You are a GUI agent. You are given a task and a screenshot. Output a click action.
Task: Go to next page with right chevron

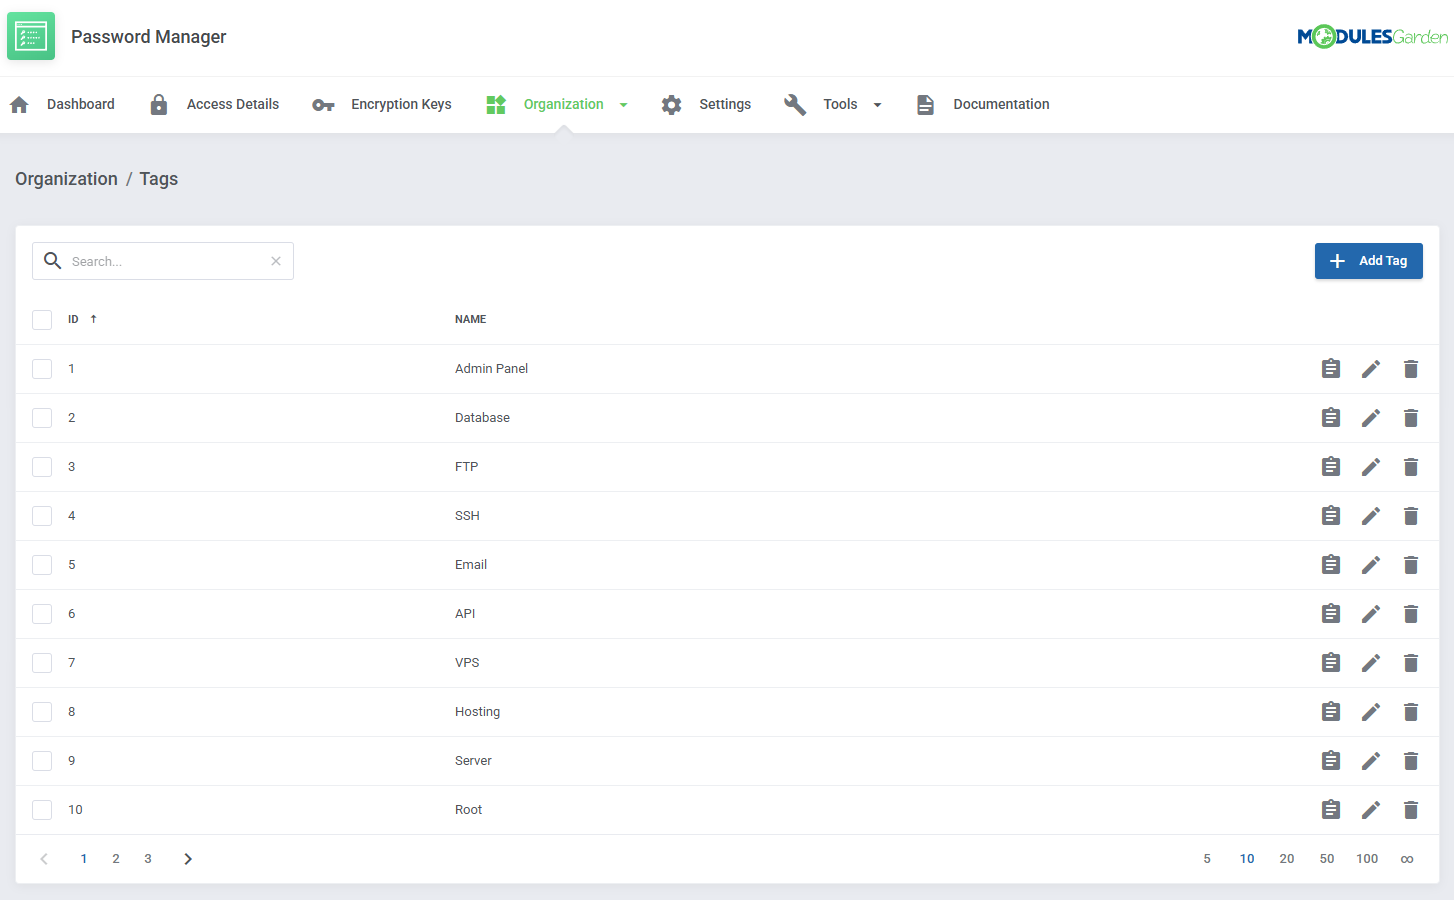(188, 859)
